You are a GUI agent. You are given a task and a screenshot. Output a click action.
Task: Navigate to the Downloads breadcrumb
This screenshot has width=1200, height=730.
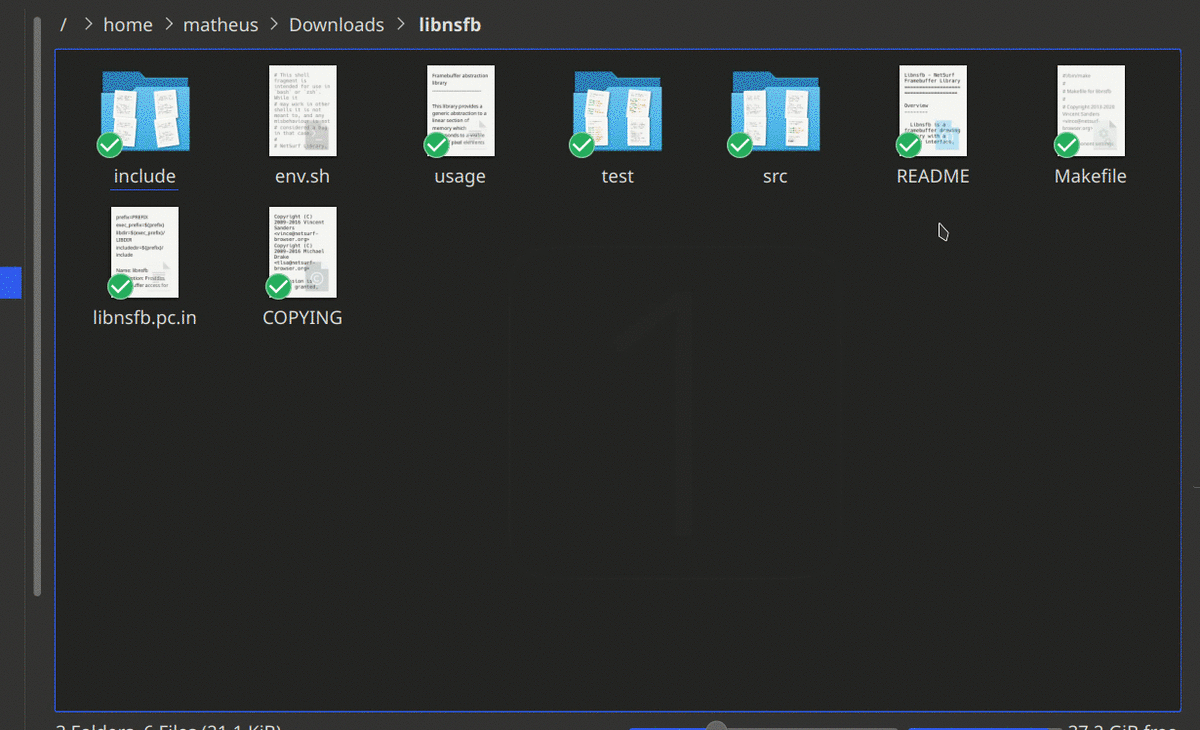click(336, 24)
